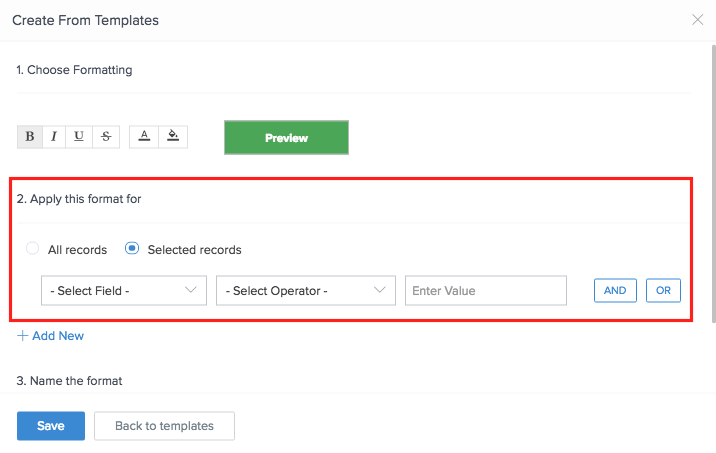Open the font color picker icon
Viewport: 716px width, 453px height.
pyautogui.click(x=144, y=137)
